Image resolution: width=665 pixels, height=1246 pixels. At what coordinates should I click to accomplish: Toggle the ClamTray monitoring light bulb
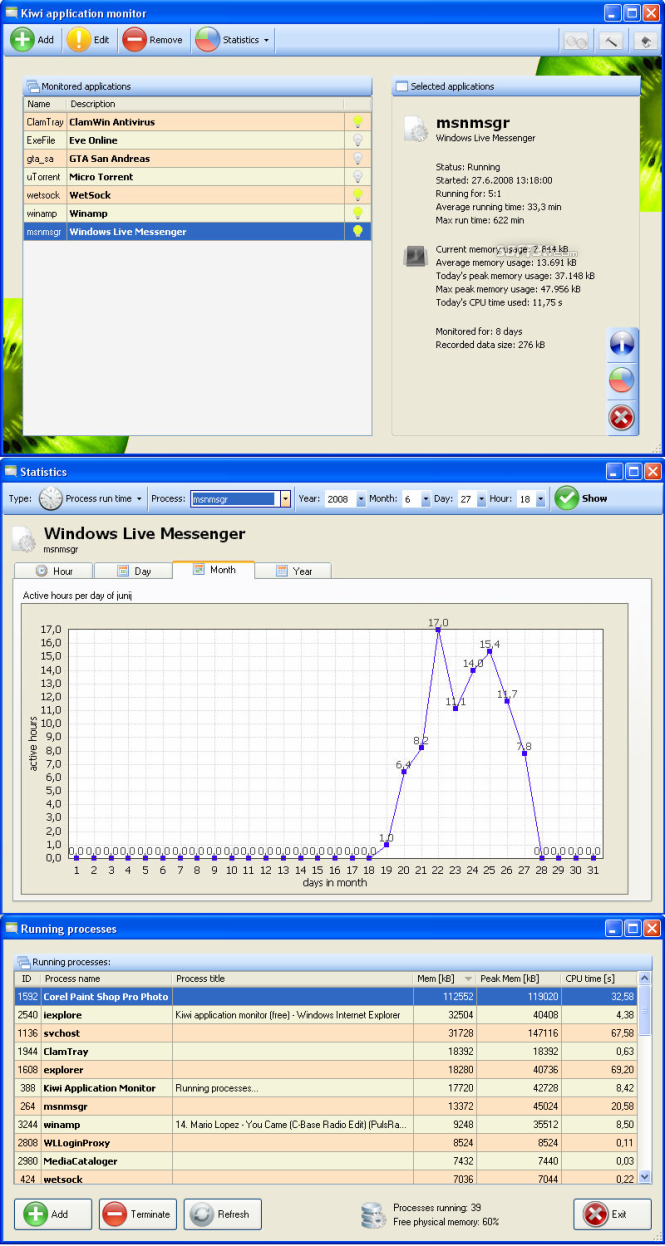tap(356, 122)
